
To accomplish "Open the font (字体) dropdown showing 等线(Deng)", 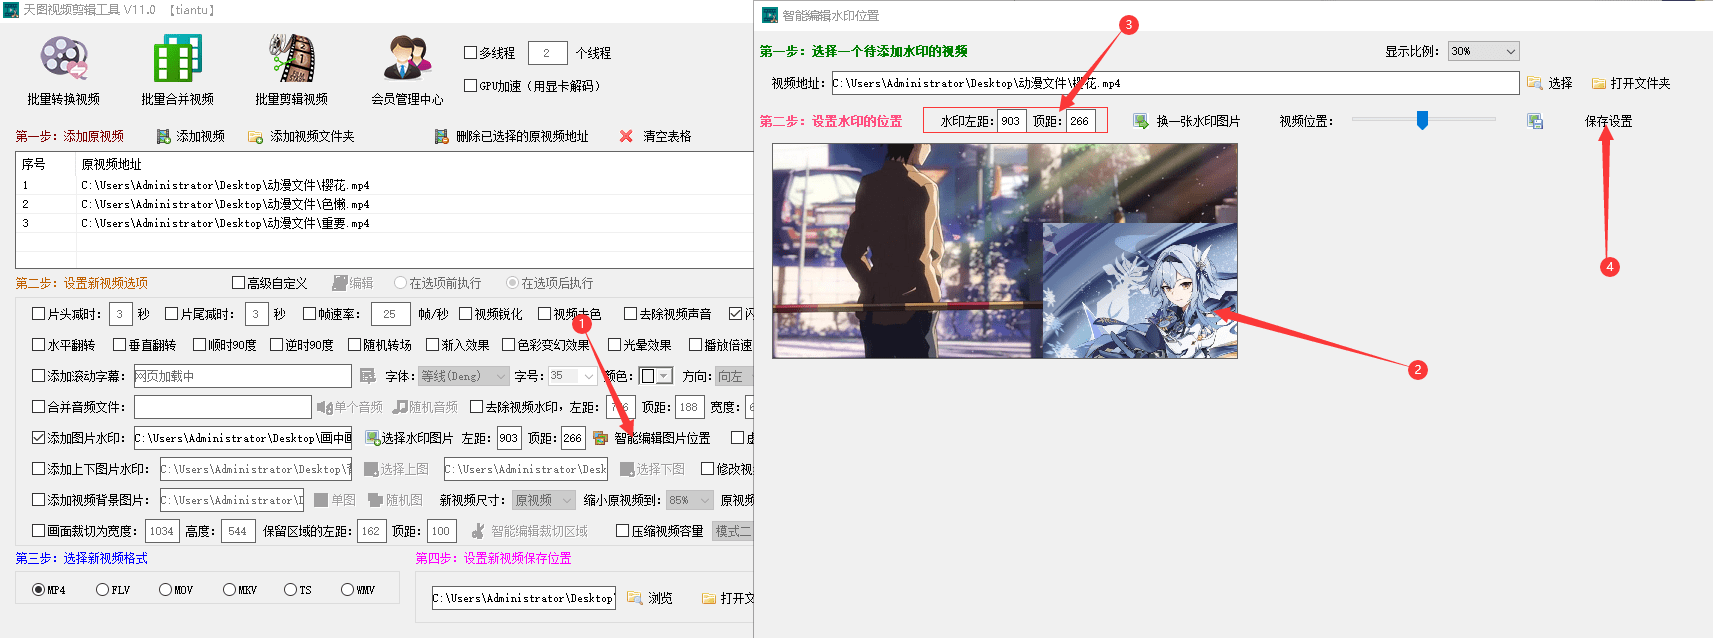I will [463, 376].
